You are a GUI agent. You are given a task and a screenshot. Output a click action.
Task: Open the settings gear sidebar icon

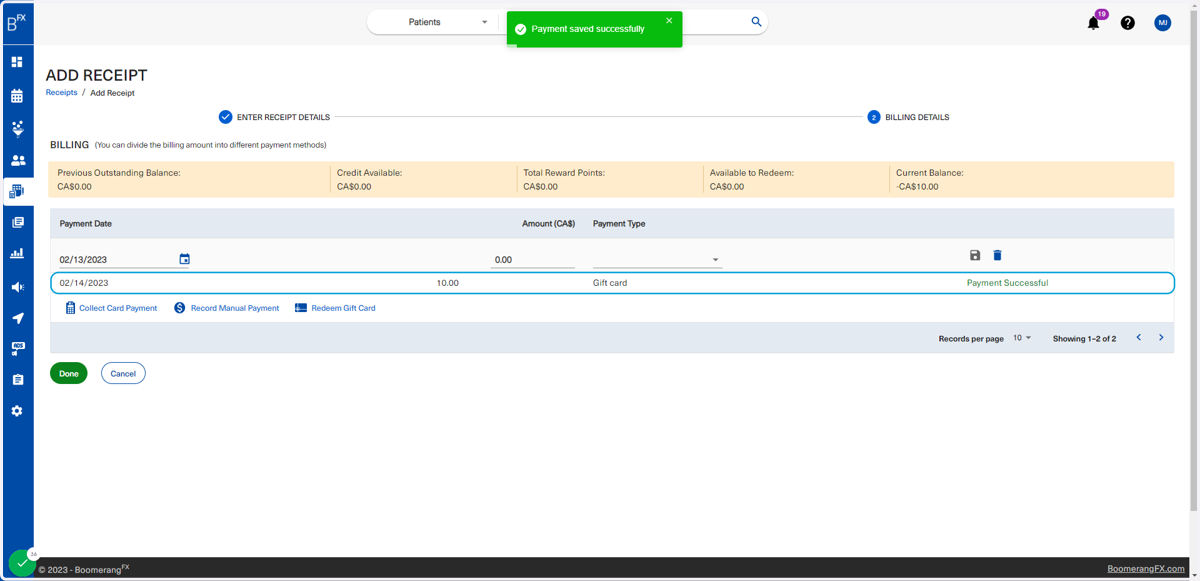click(17, 411)
